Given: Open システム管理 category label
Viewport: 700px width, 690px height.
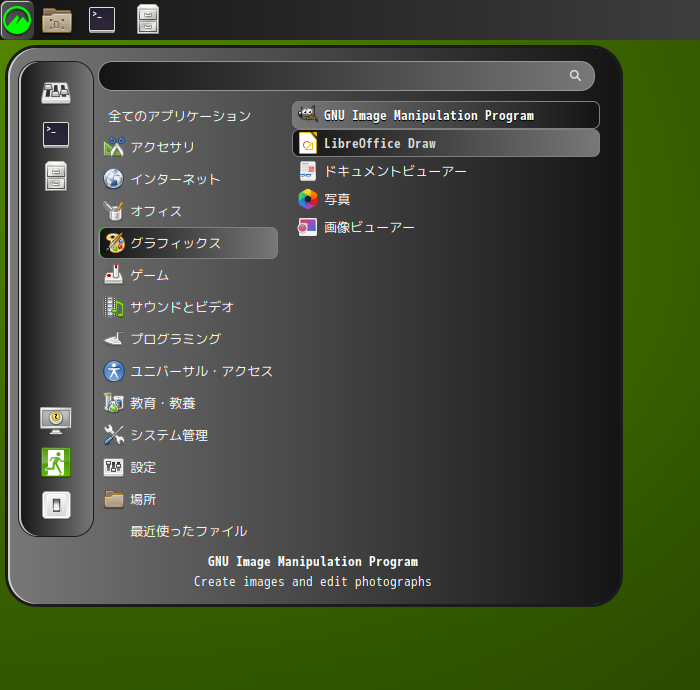Looking at the screenshot, I should 169,435.
